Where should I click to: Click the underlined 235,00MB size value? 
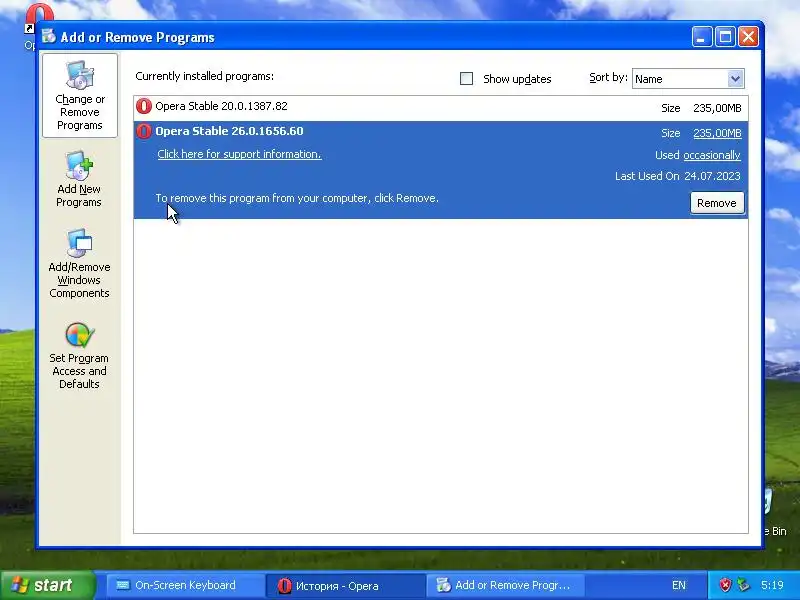[x=717, y=133]
